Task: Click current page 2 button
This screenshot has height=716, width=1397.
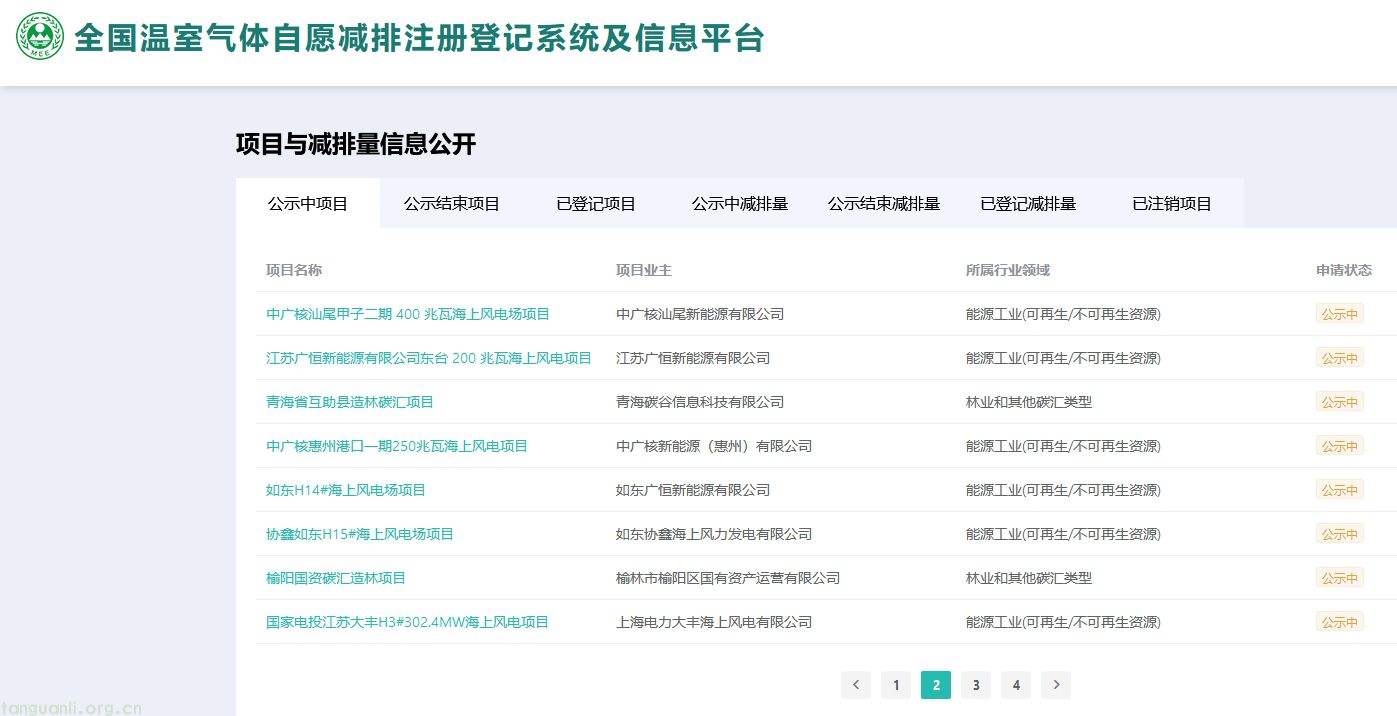Action: (936, 685)
